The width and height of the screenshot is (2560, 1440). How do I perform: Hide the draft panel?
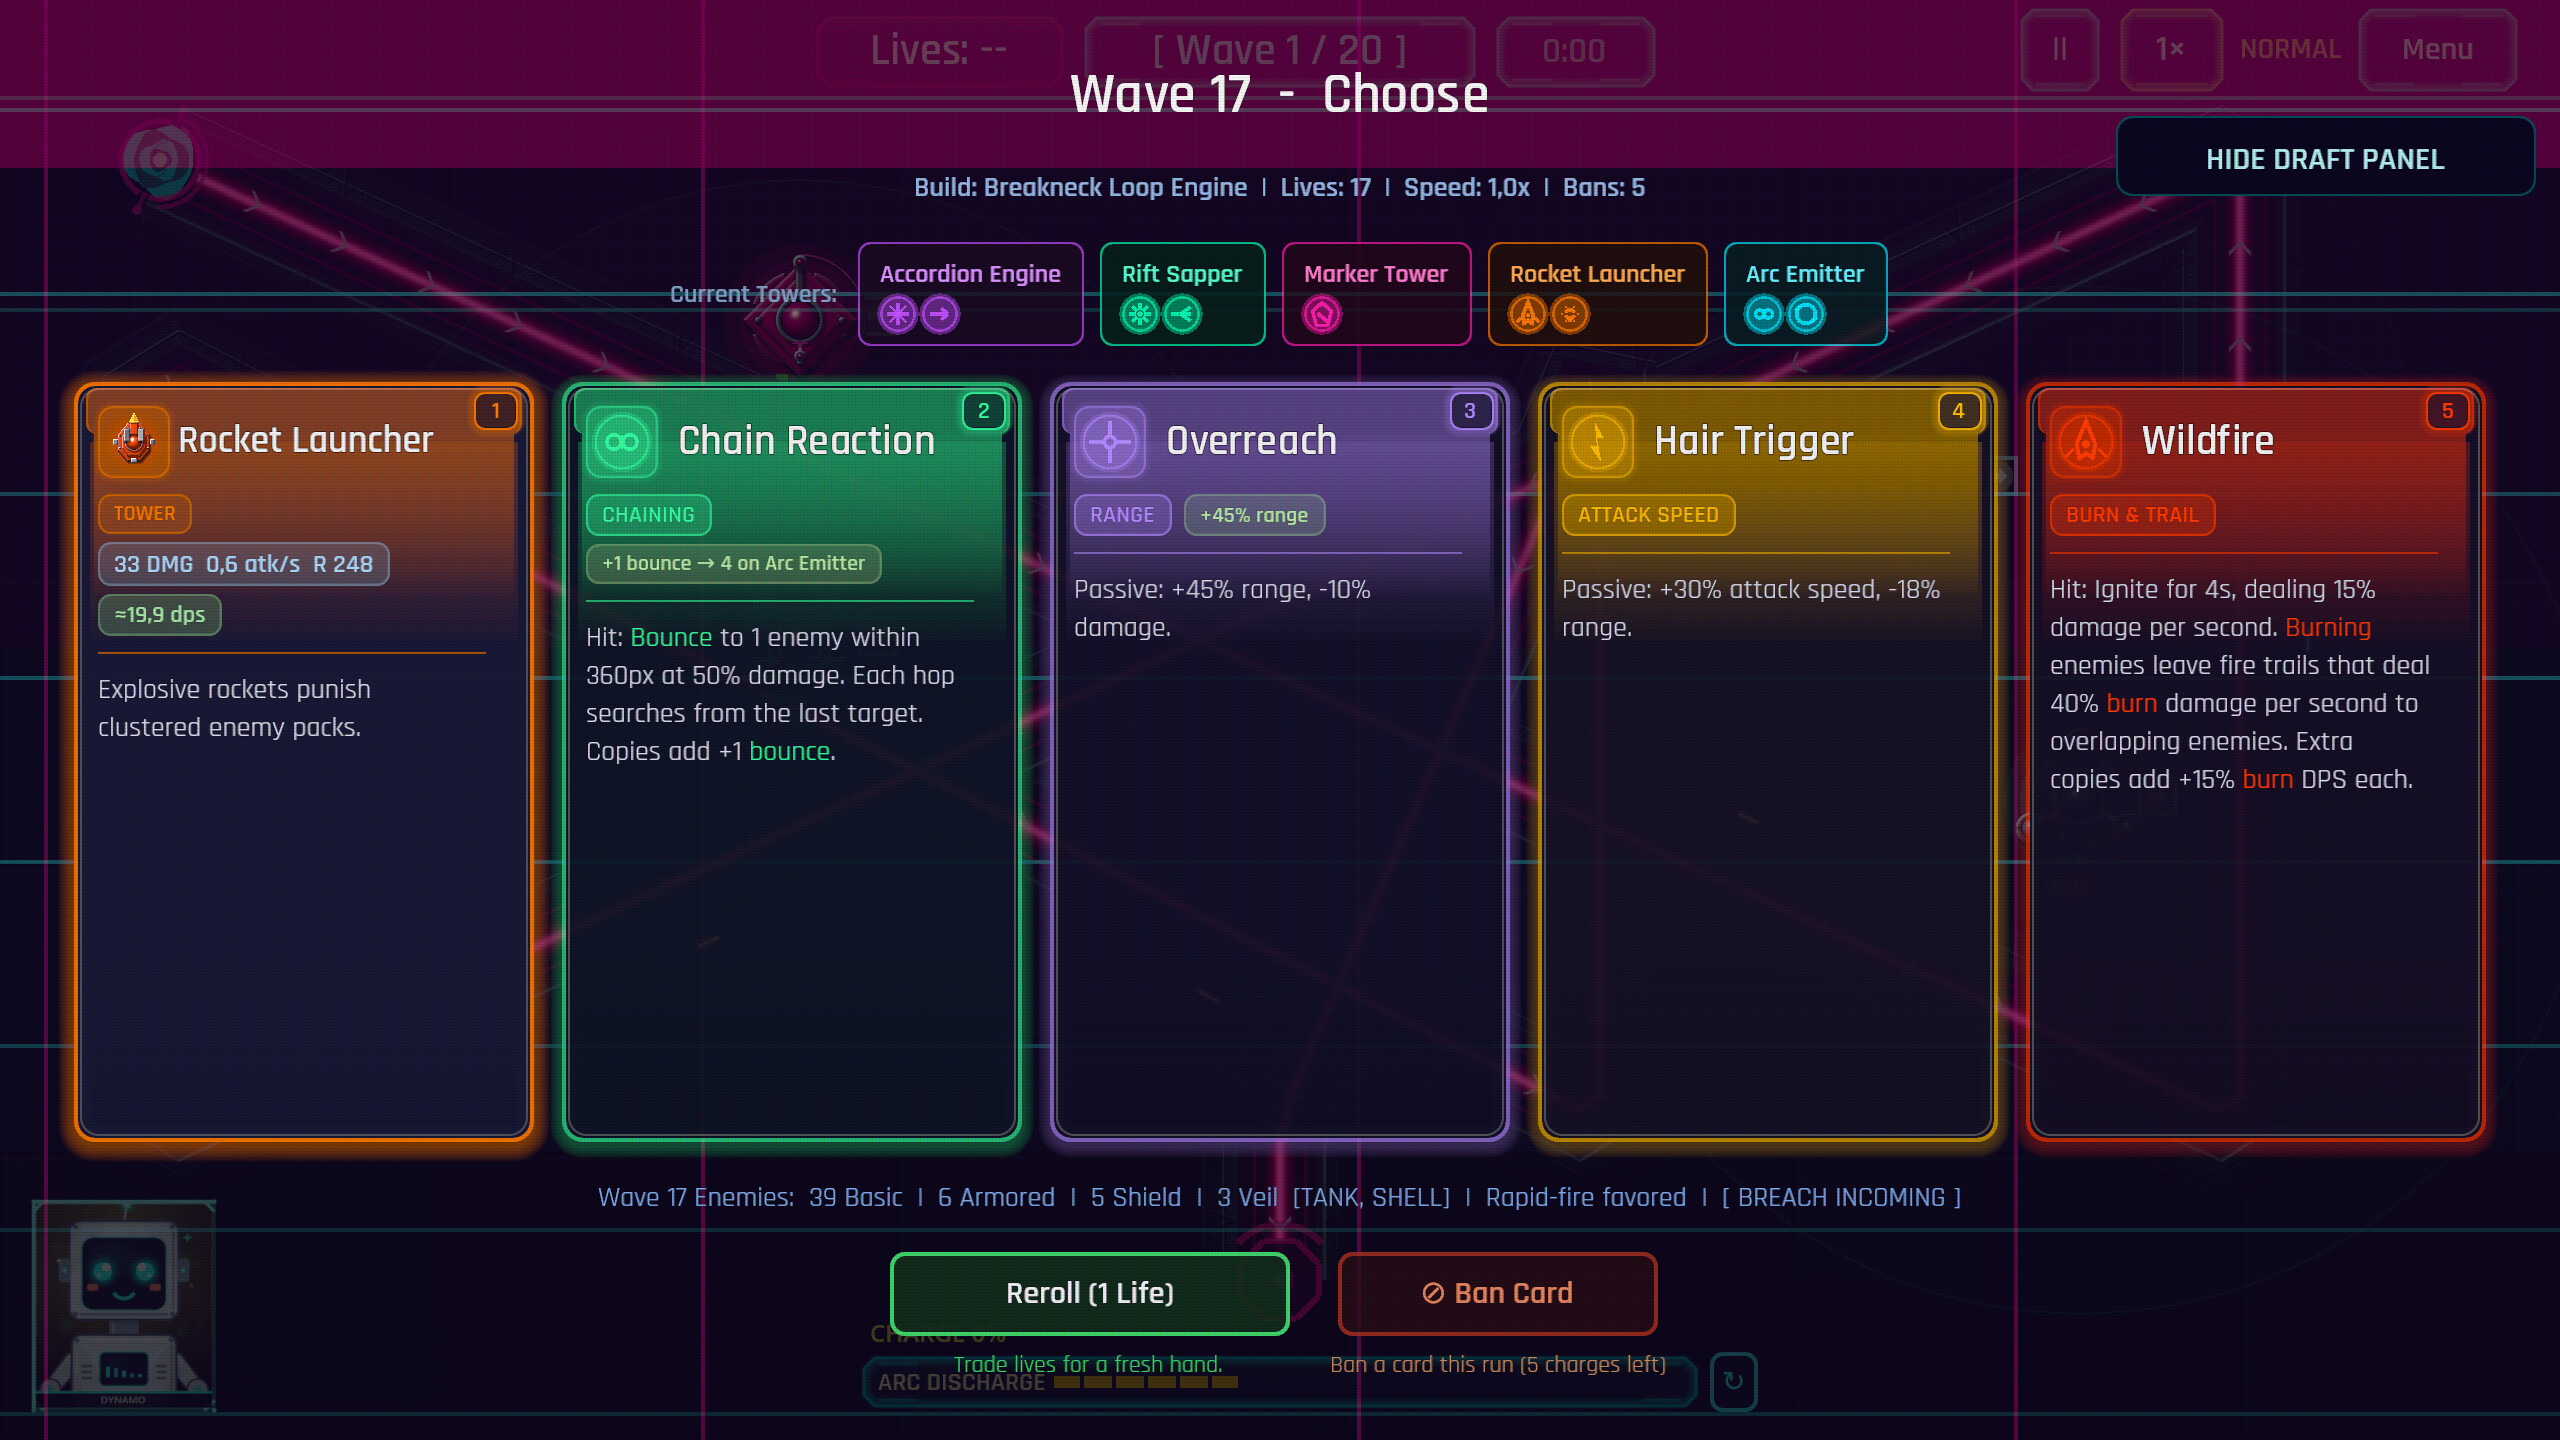pyautogui.click(x=2325, y=158)
